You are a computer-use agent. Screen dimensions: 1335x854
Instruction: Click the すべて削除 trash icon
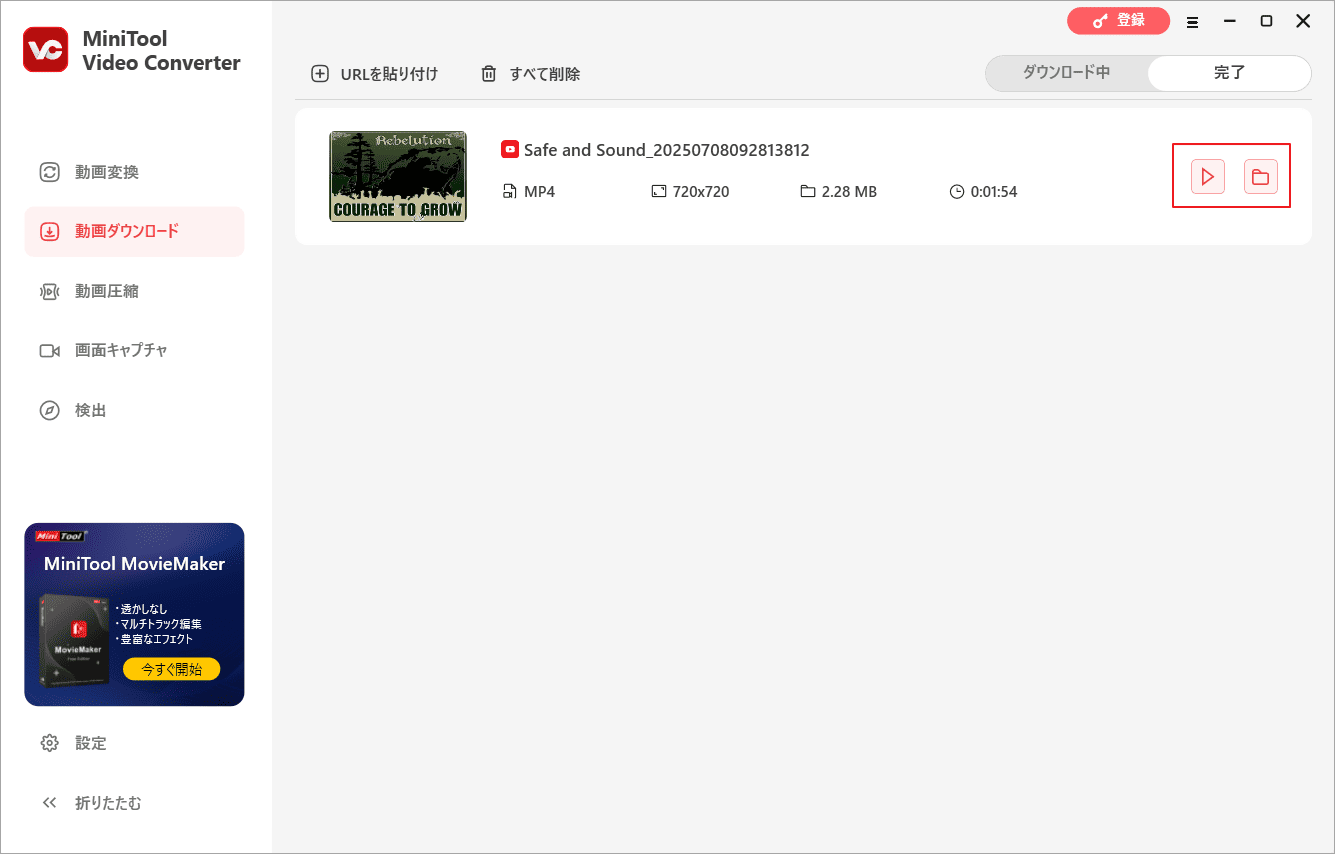click(489, 74)
